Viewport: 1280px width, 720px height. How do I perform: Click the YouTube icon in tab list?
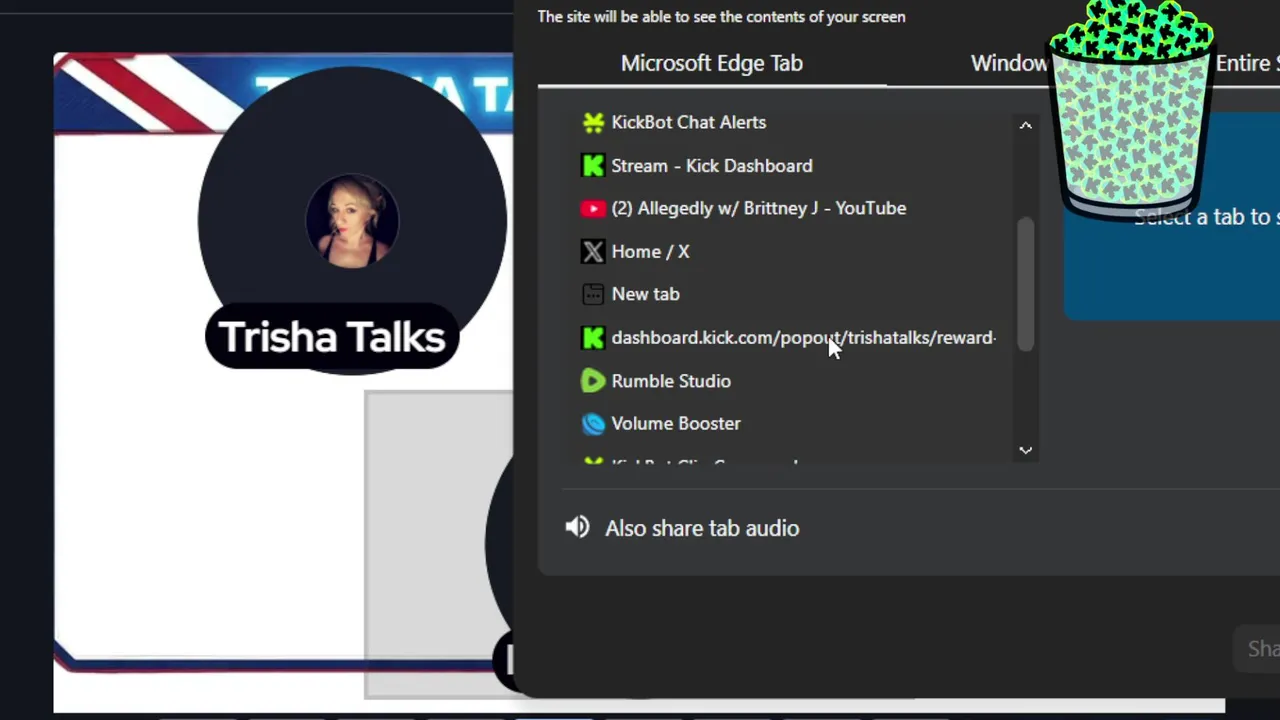[593, 208]
